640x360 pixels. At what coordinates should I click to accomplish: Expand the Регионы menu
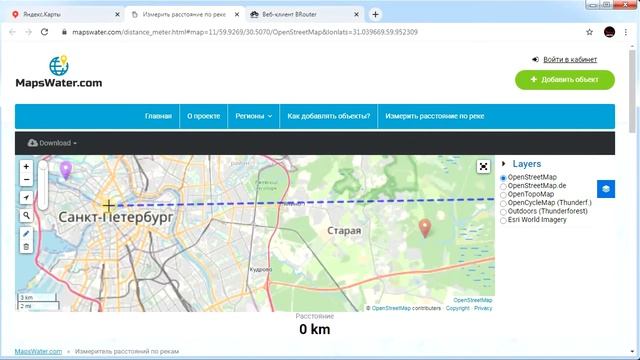[253, 116]
